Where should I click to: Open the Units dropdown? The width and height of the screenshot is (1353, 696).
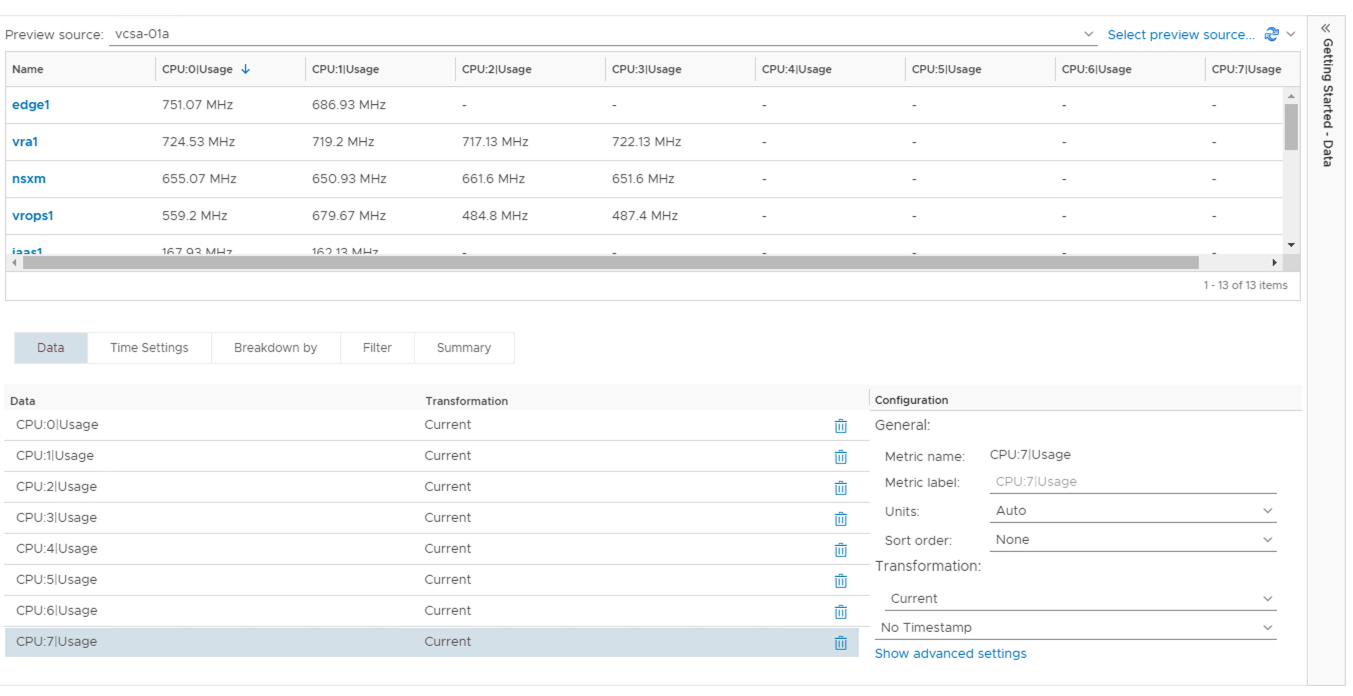coord(1132,511)
